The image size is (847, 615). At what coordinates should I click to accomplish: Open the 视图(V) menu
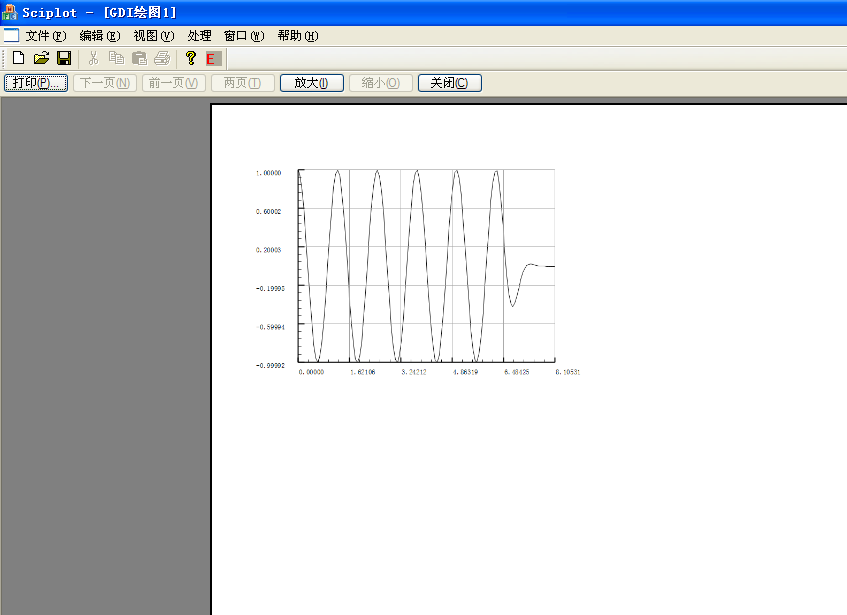tap(153, 36)
